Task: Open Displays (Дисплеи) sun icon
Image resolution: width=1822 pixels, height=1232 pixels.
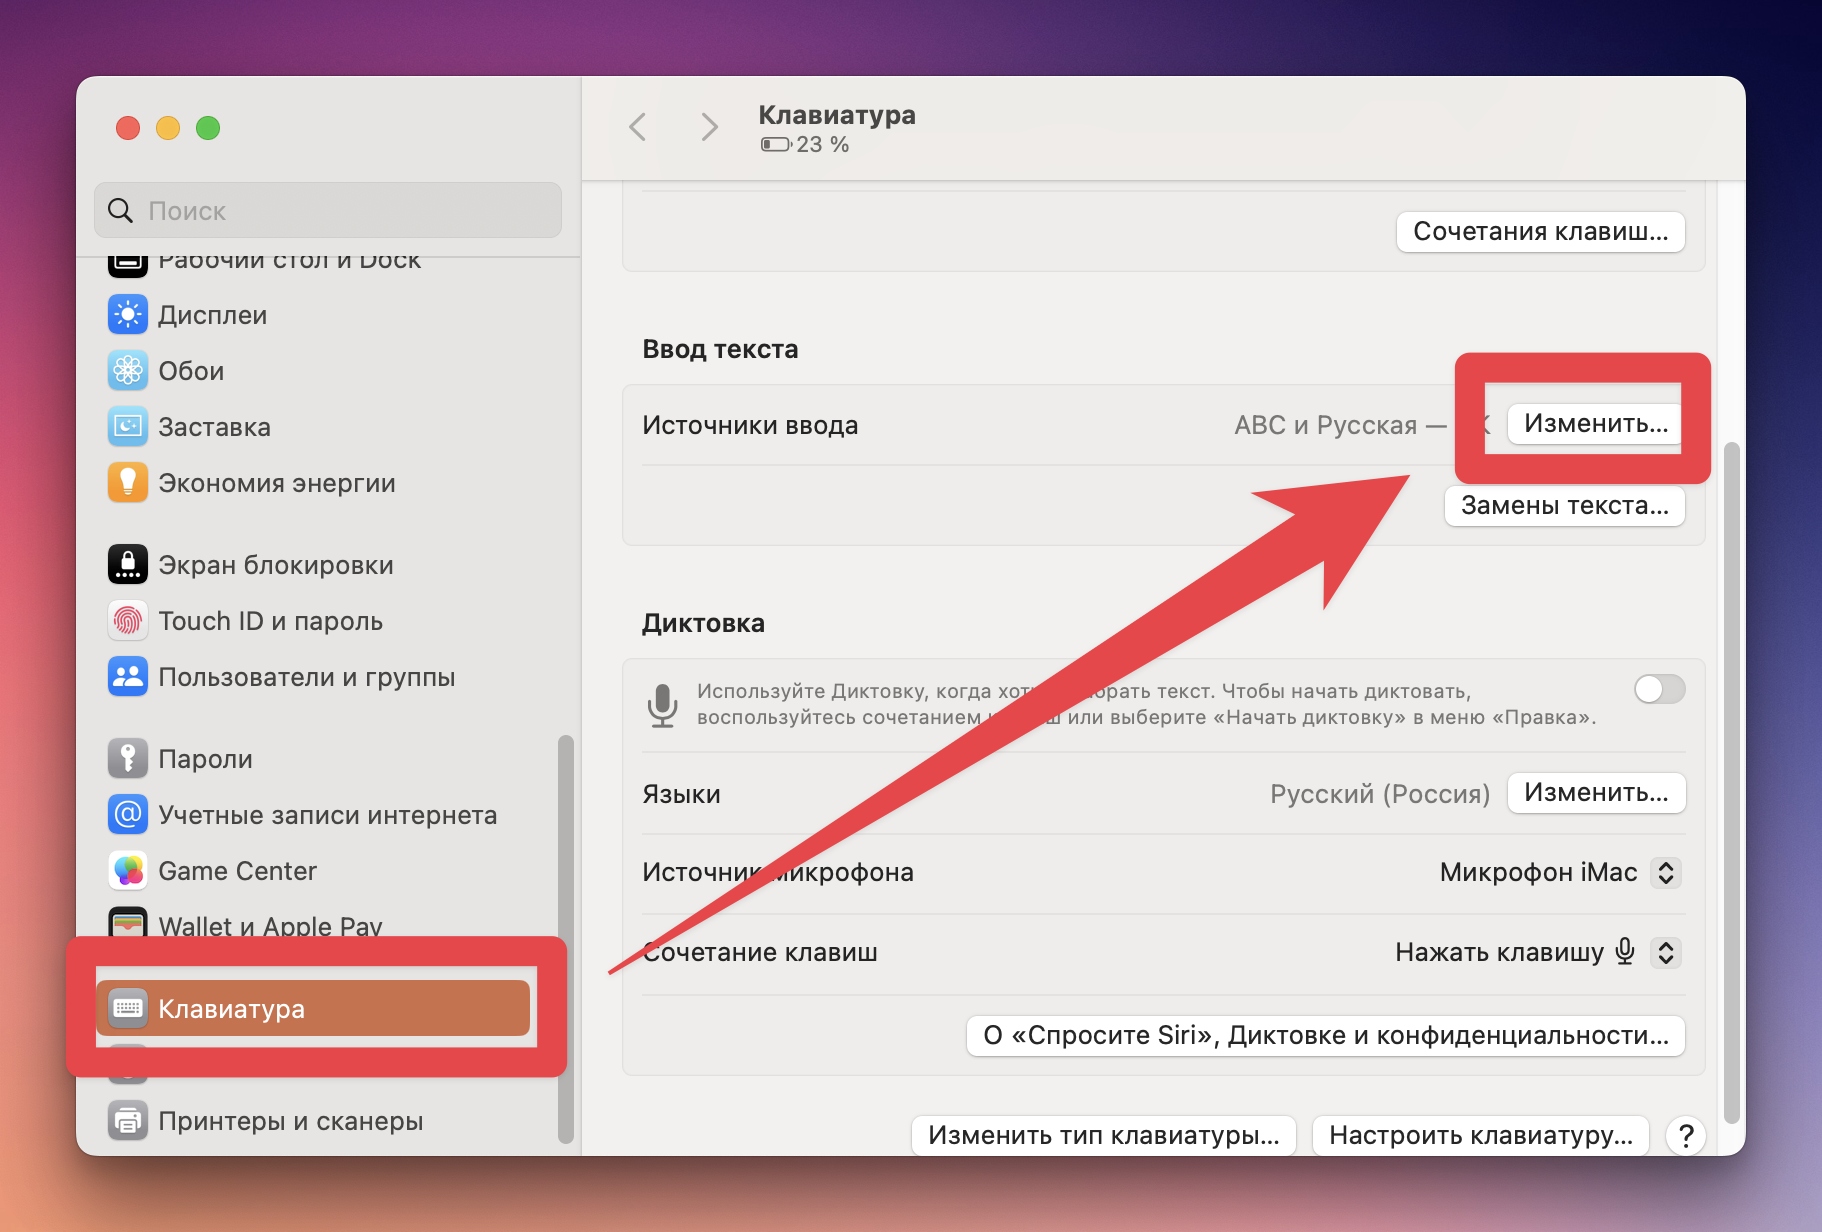Action: pyautogui.click(x=128, y=315)
